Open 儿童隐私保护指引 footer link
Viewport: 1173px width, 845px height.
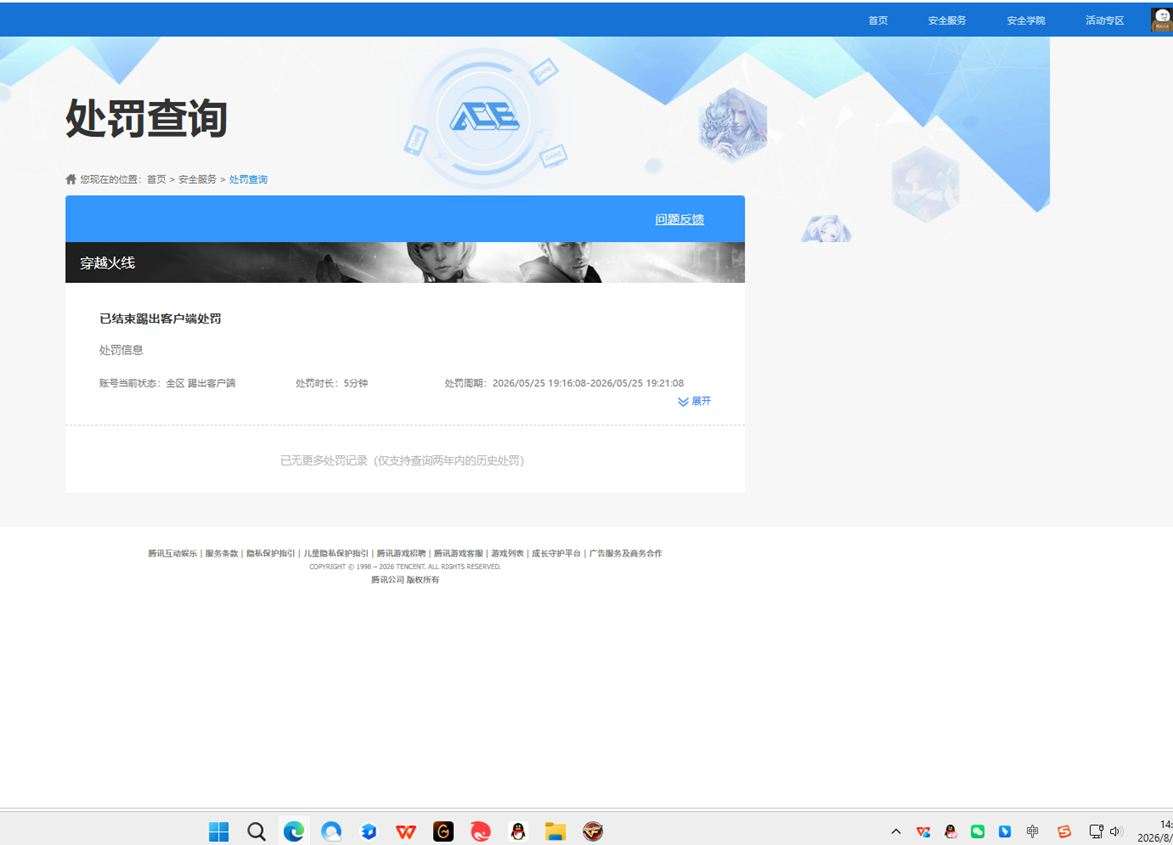(336, 553)
